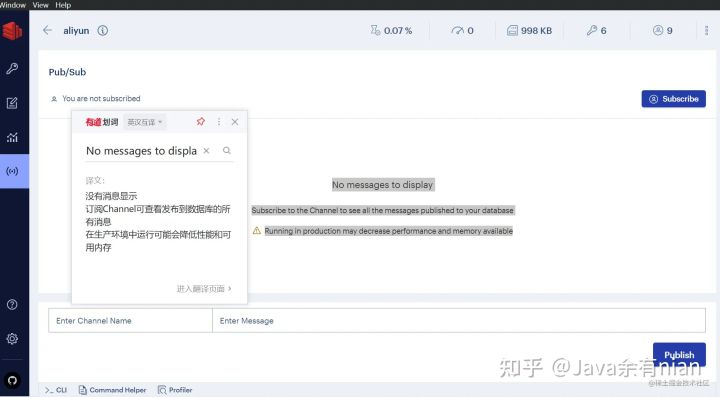This screenshot has width=720, height=397.
Task: Close the Youdao translation popup
Action: click(235, 122)
